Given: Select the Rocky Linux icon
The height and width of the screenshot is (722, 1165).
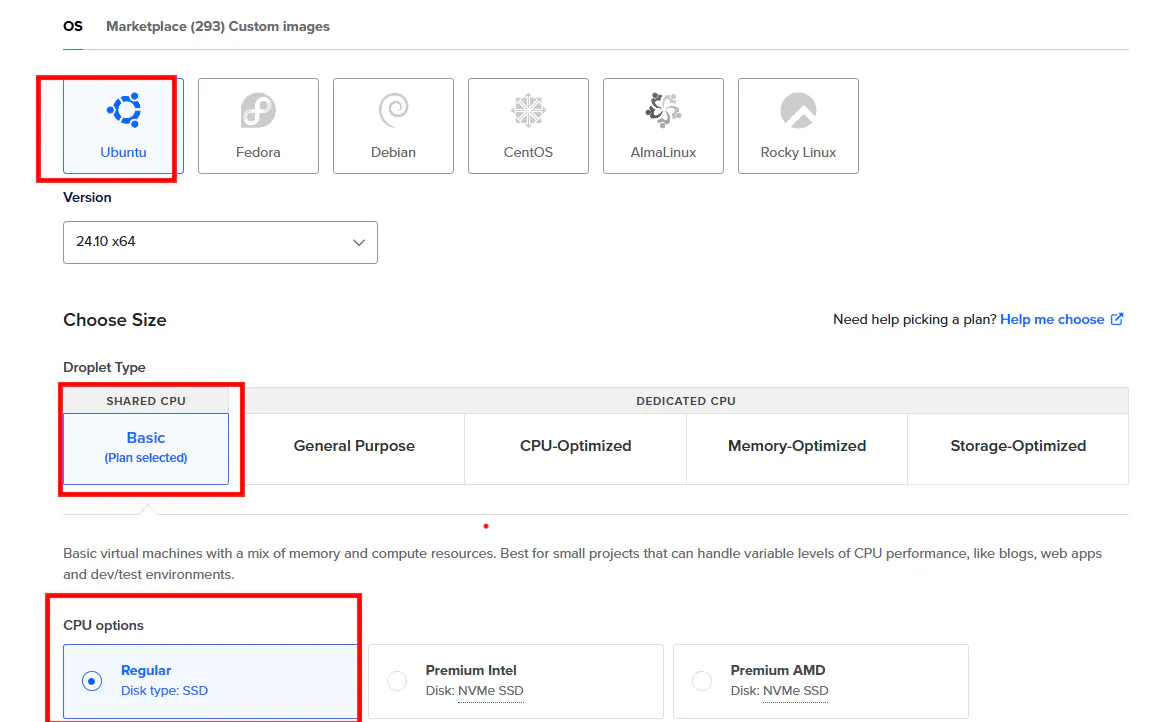Looking at the screenshot, I should (x=798, y=125).
